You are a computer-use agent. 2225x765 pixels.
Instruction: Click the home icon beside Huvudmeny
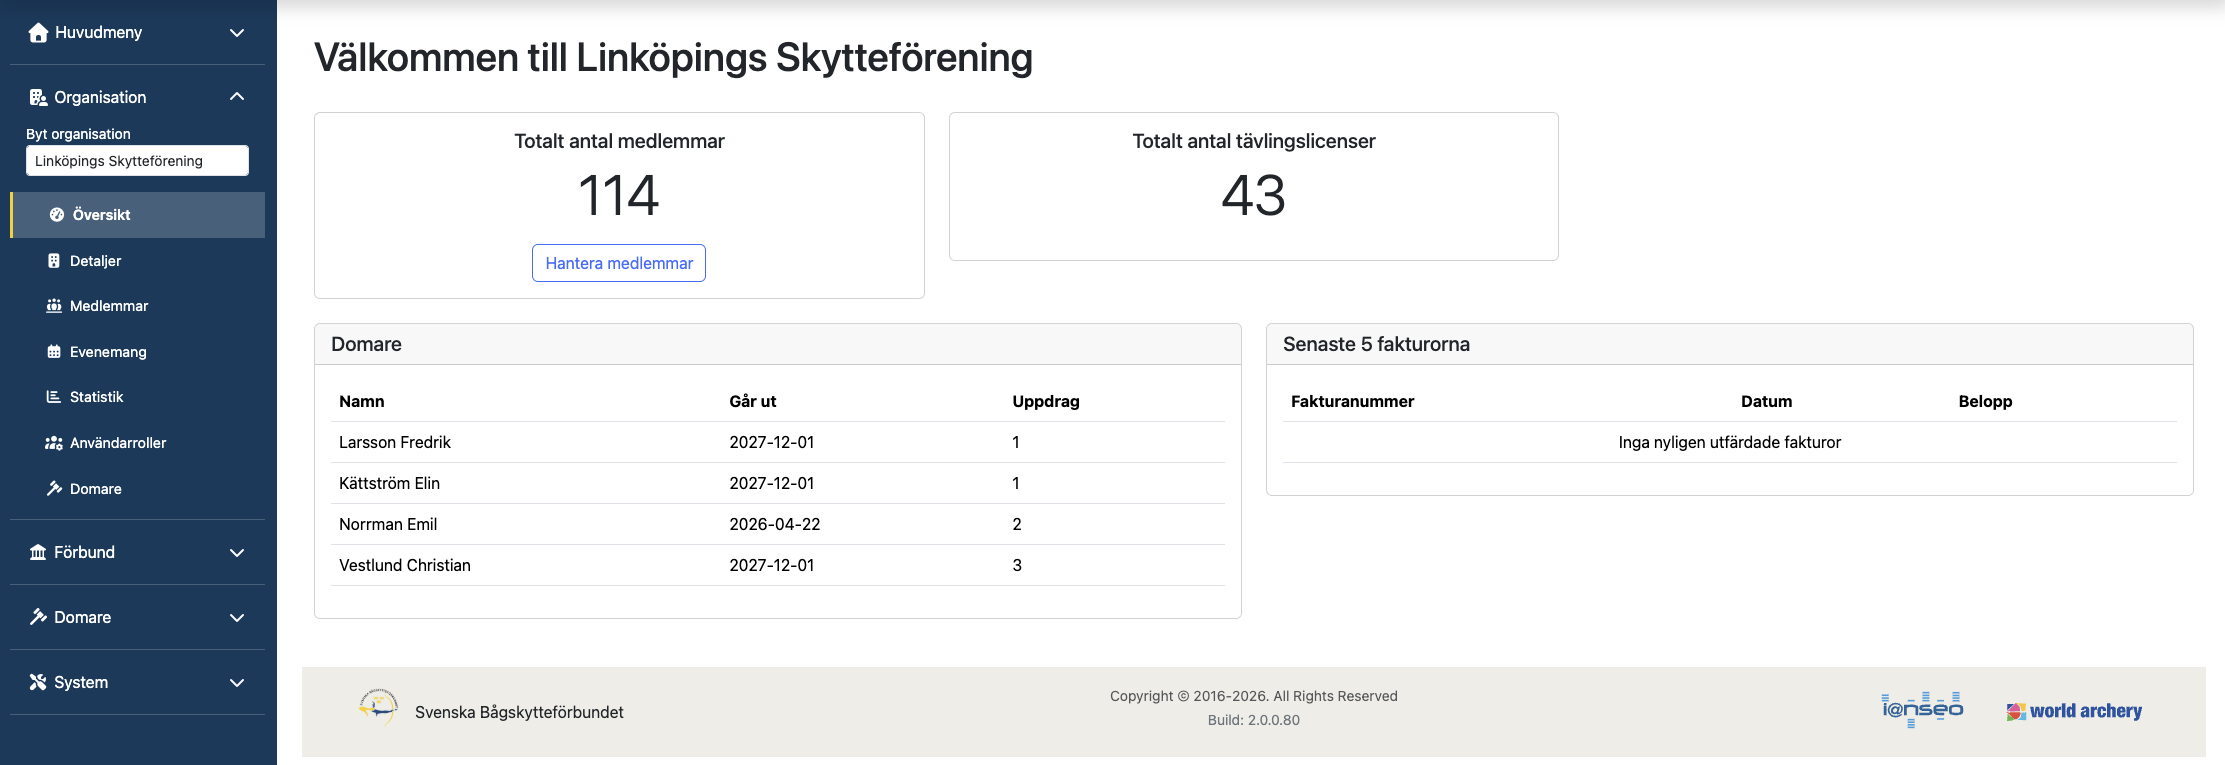click(38, 33)
